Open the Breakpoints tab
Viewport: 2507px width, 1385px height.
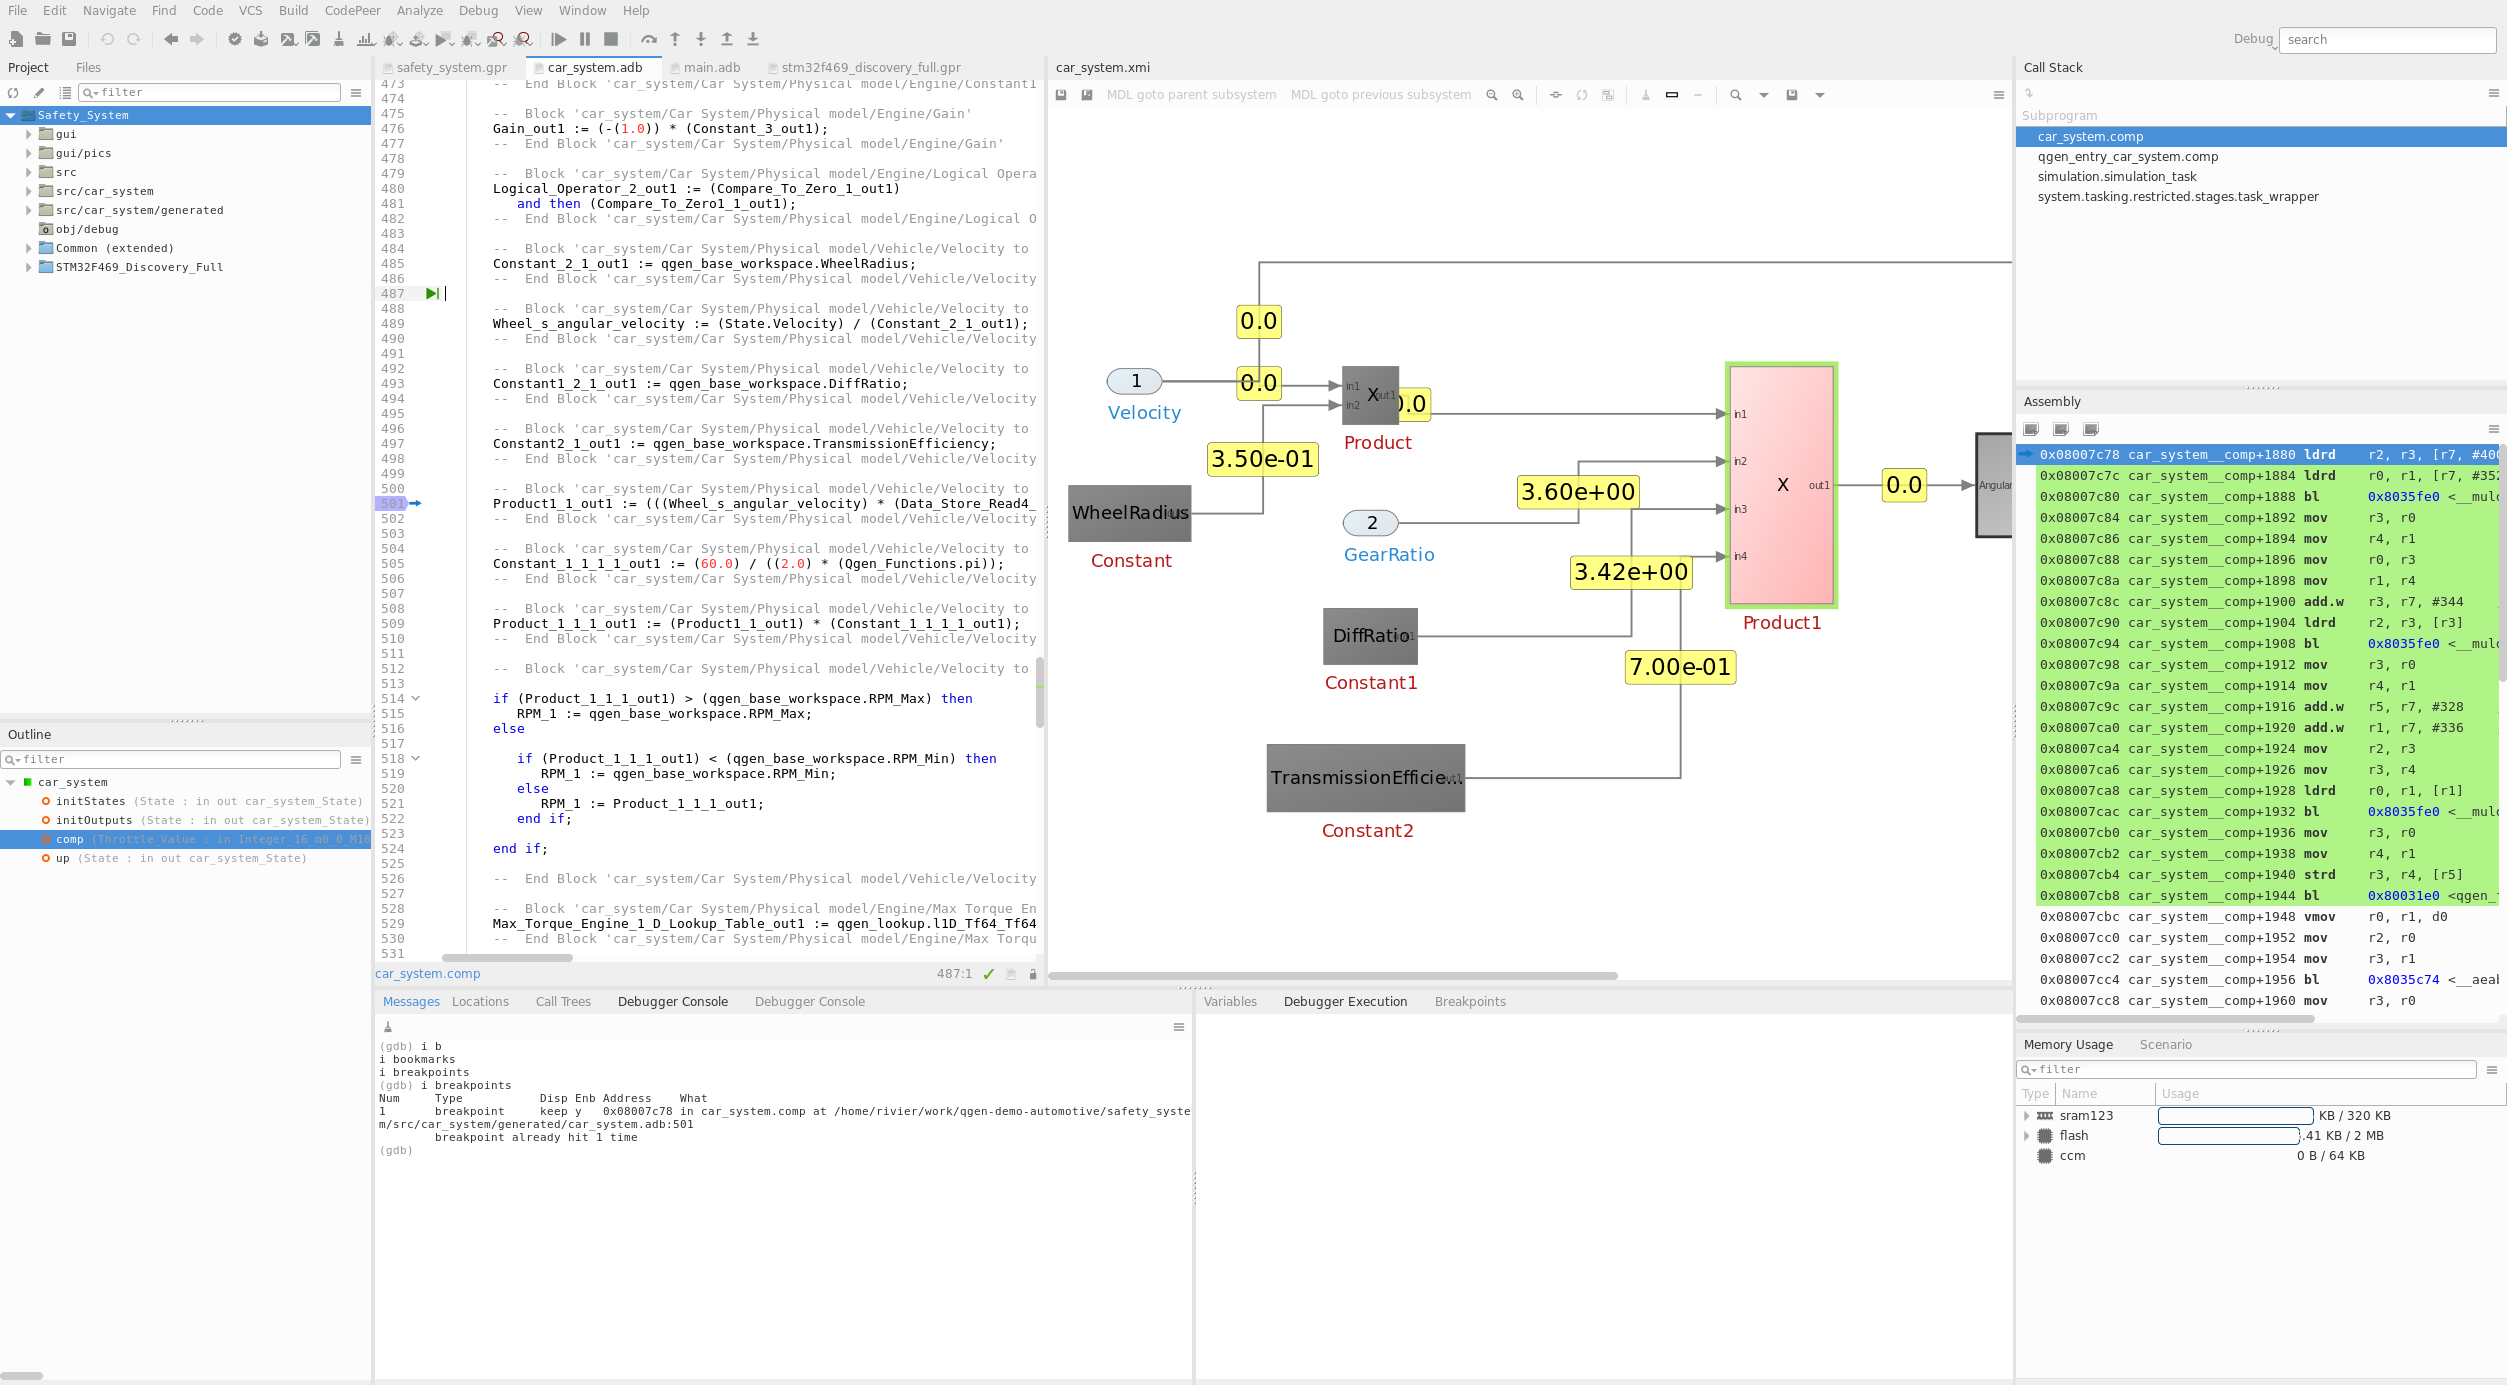1470,1001
